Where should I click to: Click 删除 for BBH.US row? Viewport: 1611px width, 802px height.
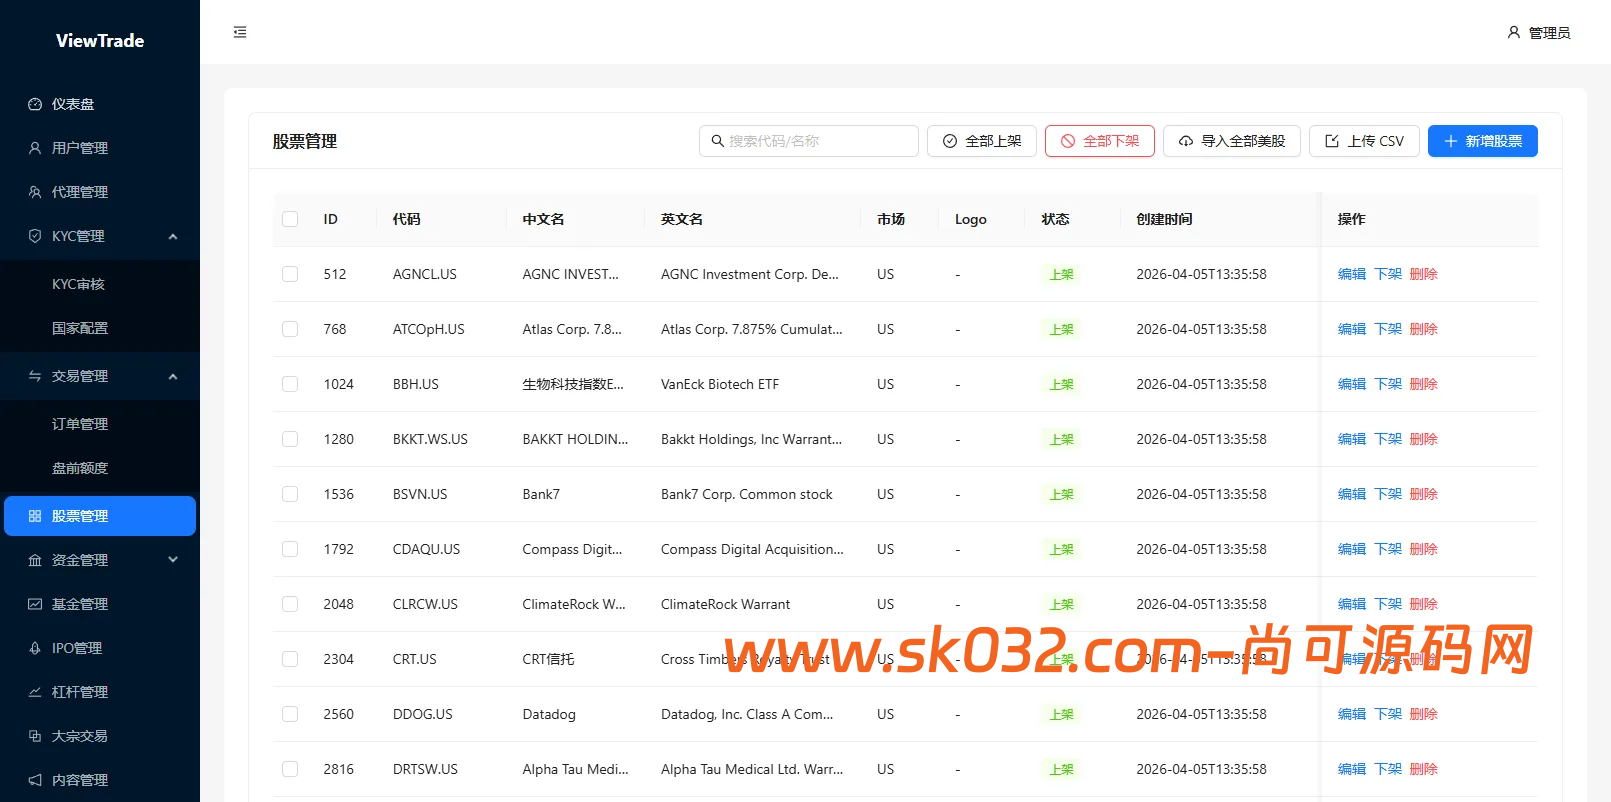(x=1424, y=384)
